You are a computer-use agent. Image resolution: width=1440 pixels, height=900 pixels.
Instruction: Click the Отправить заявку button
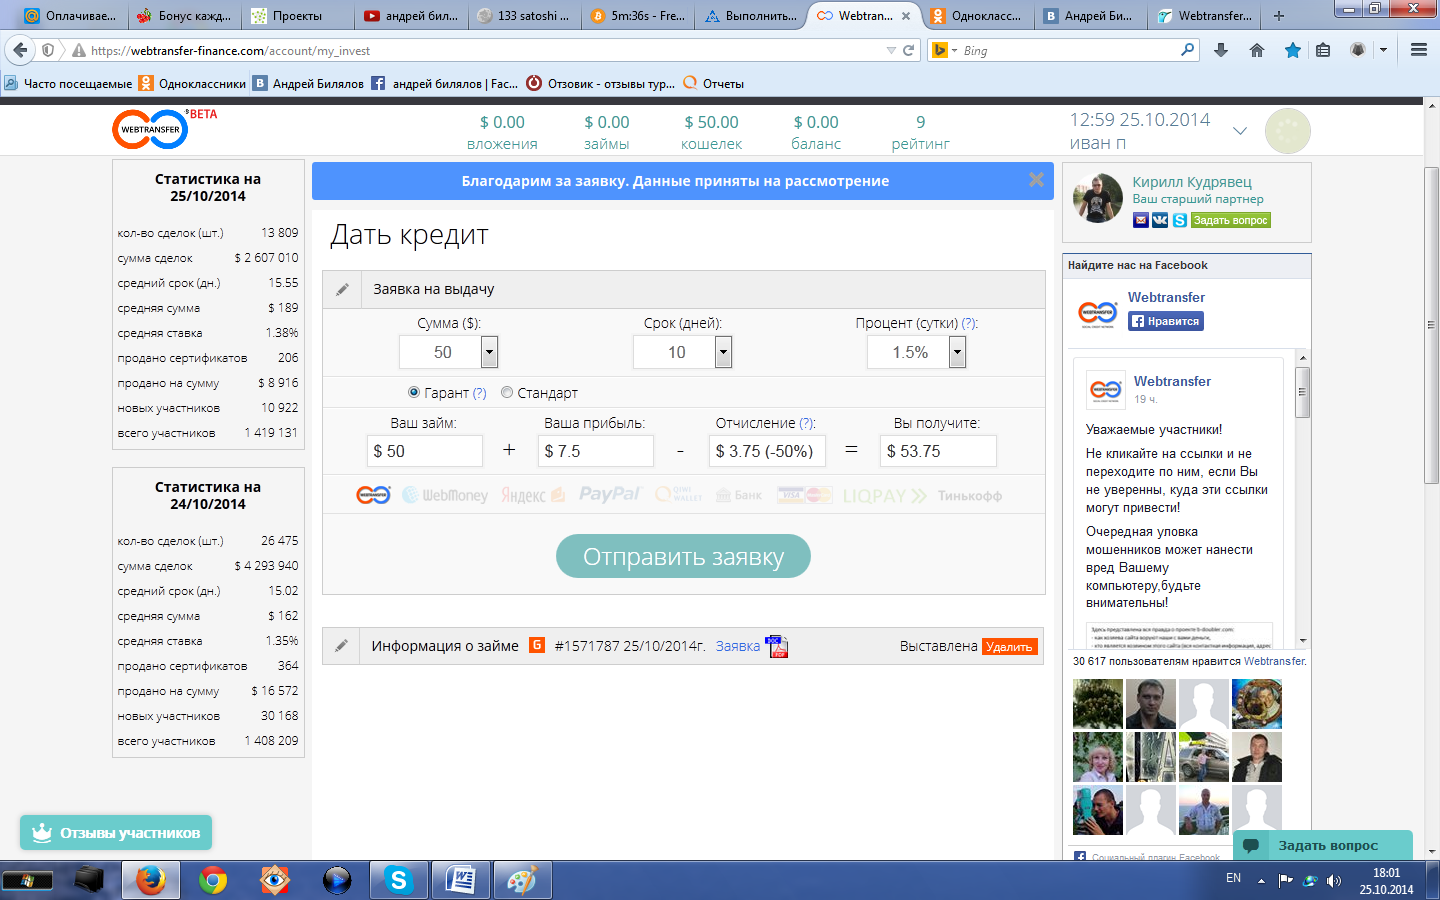click(683, 556)
